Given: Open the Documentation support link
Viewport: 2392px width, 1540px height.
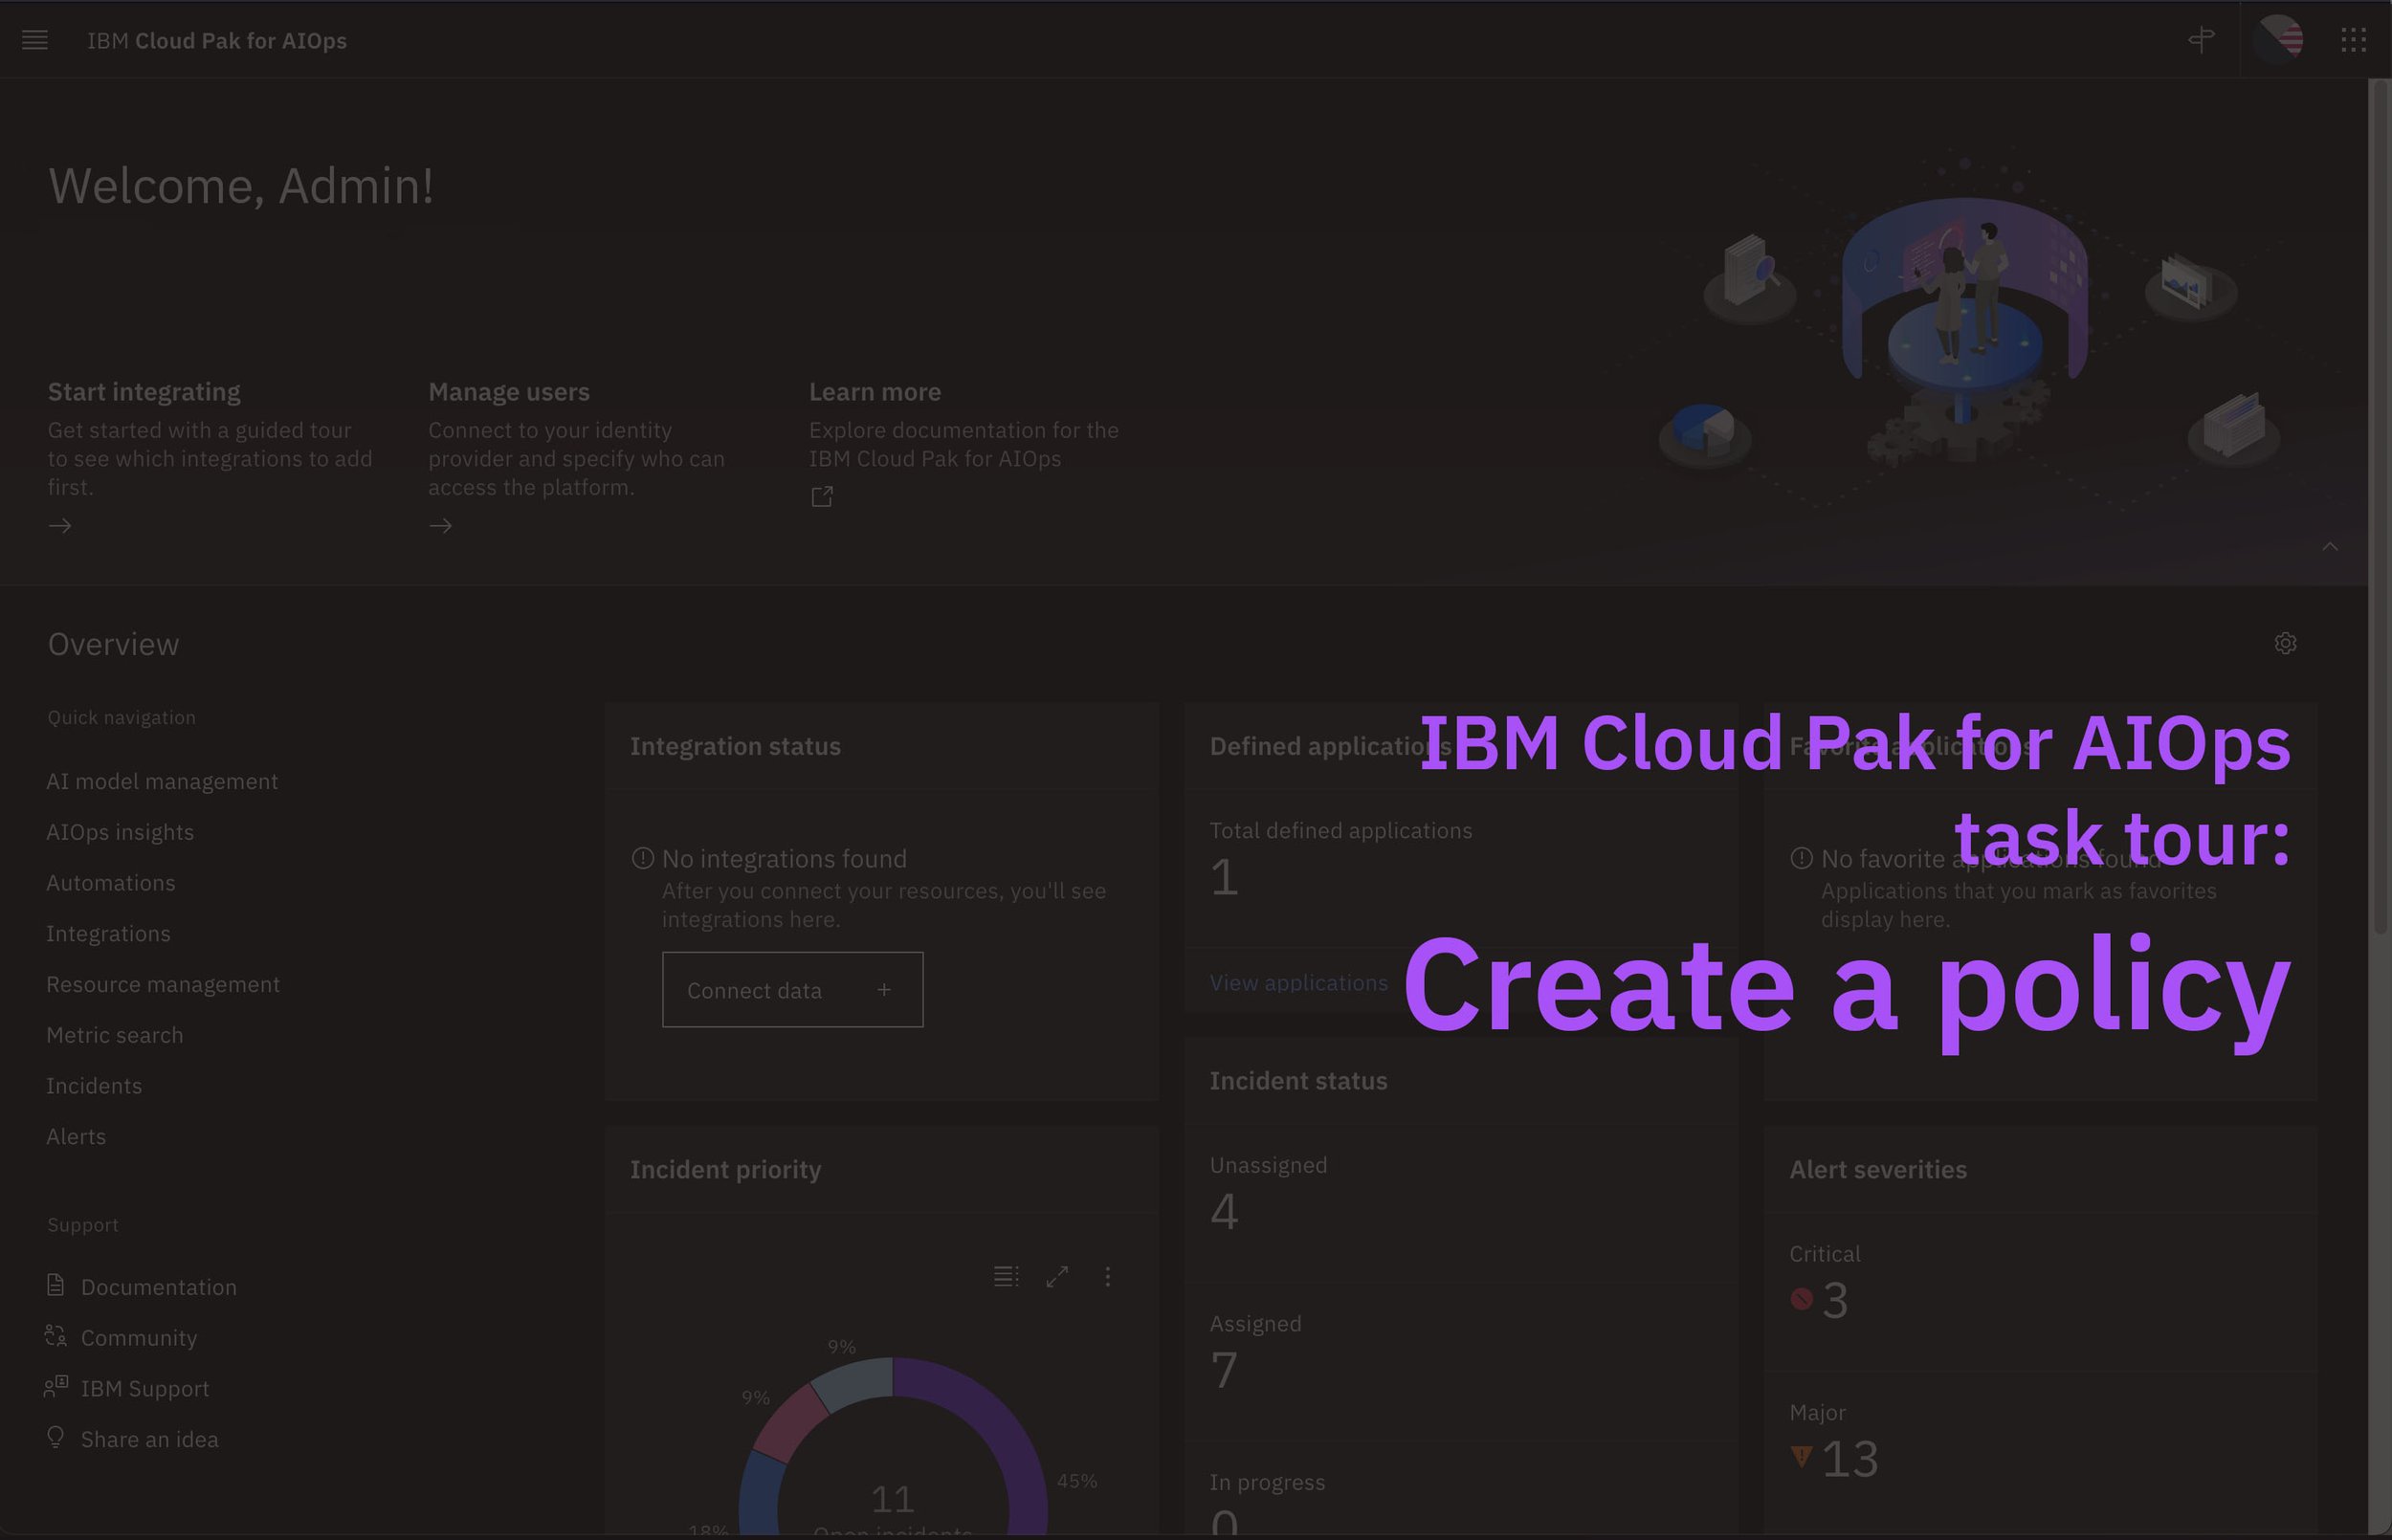Looking at the screenshot, I should 159,1287.
